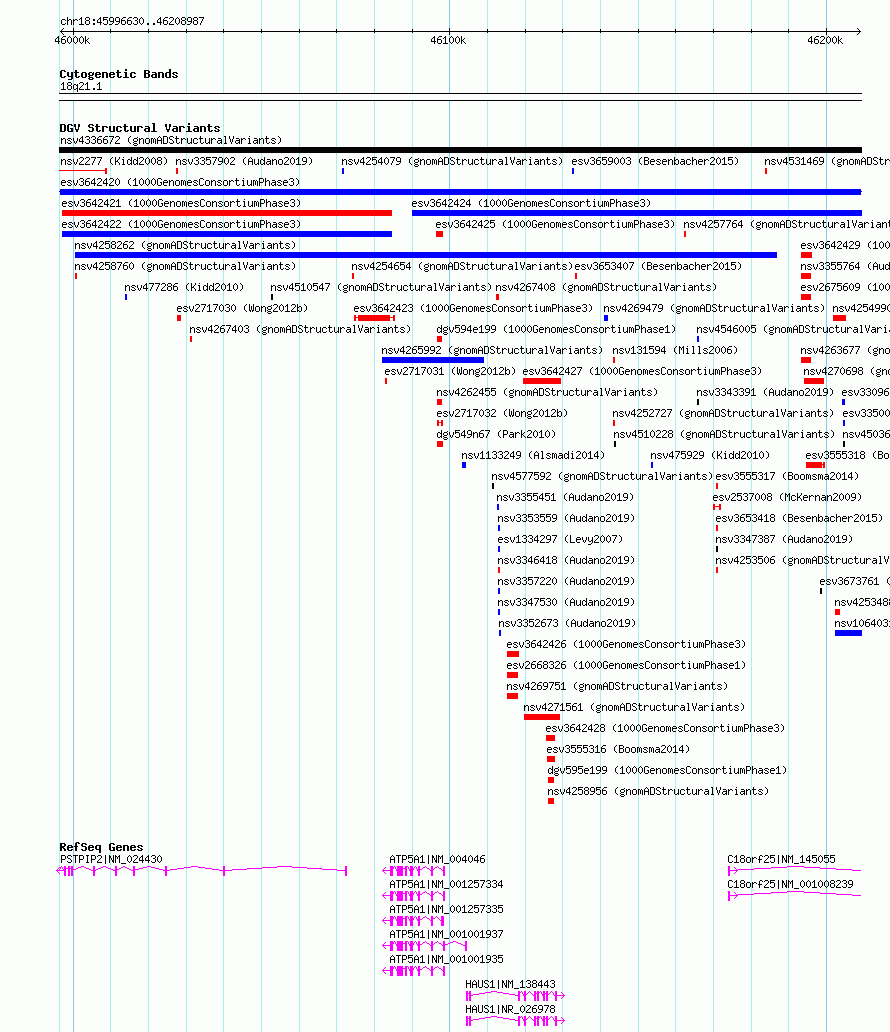Open esv2717031 (Wong2012b) label
This screenshot has height=1032, width=890.
[450, 371]
